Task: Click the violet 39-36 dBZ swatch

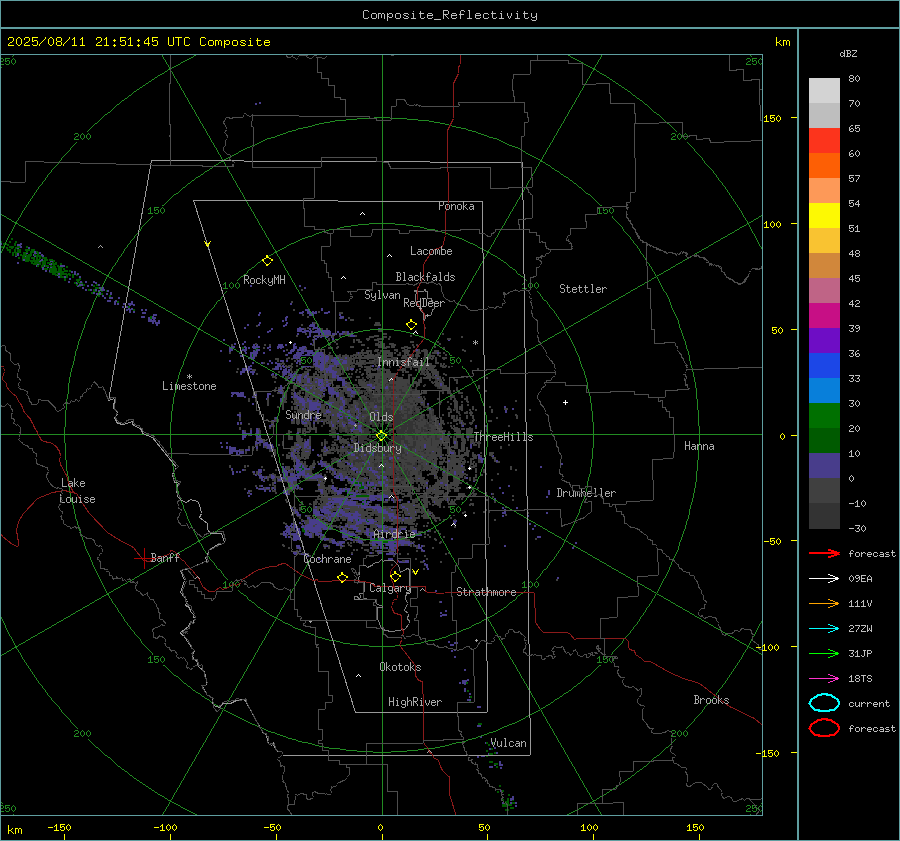Action: [x=824, y=341]
